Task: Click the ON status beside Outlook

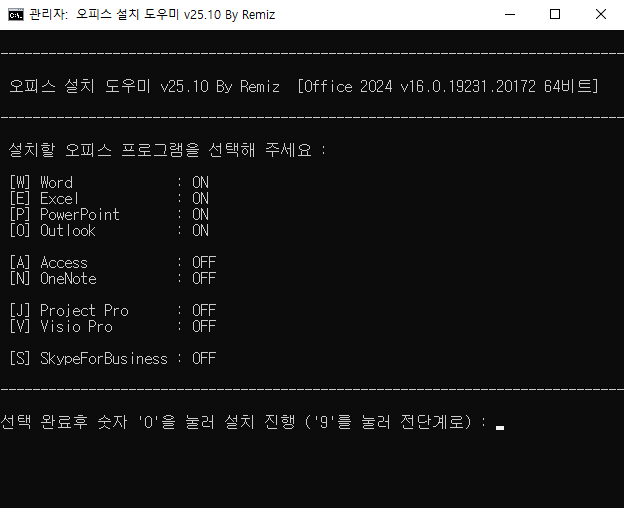Action: [200, 231]
